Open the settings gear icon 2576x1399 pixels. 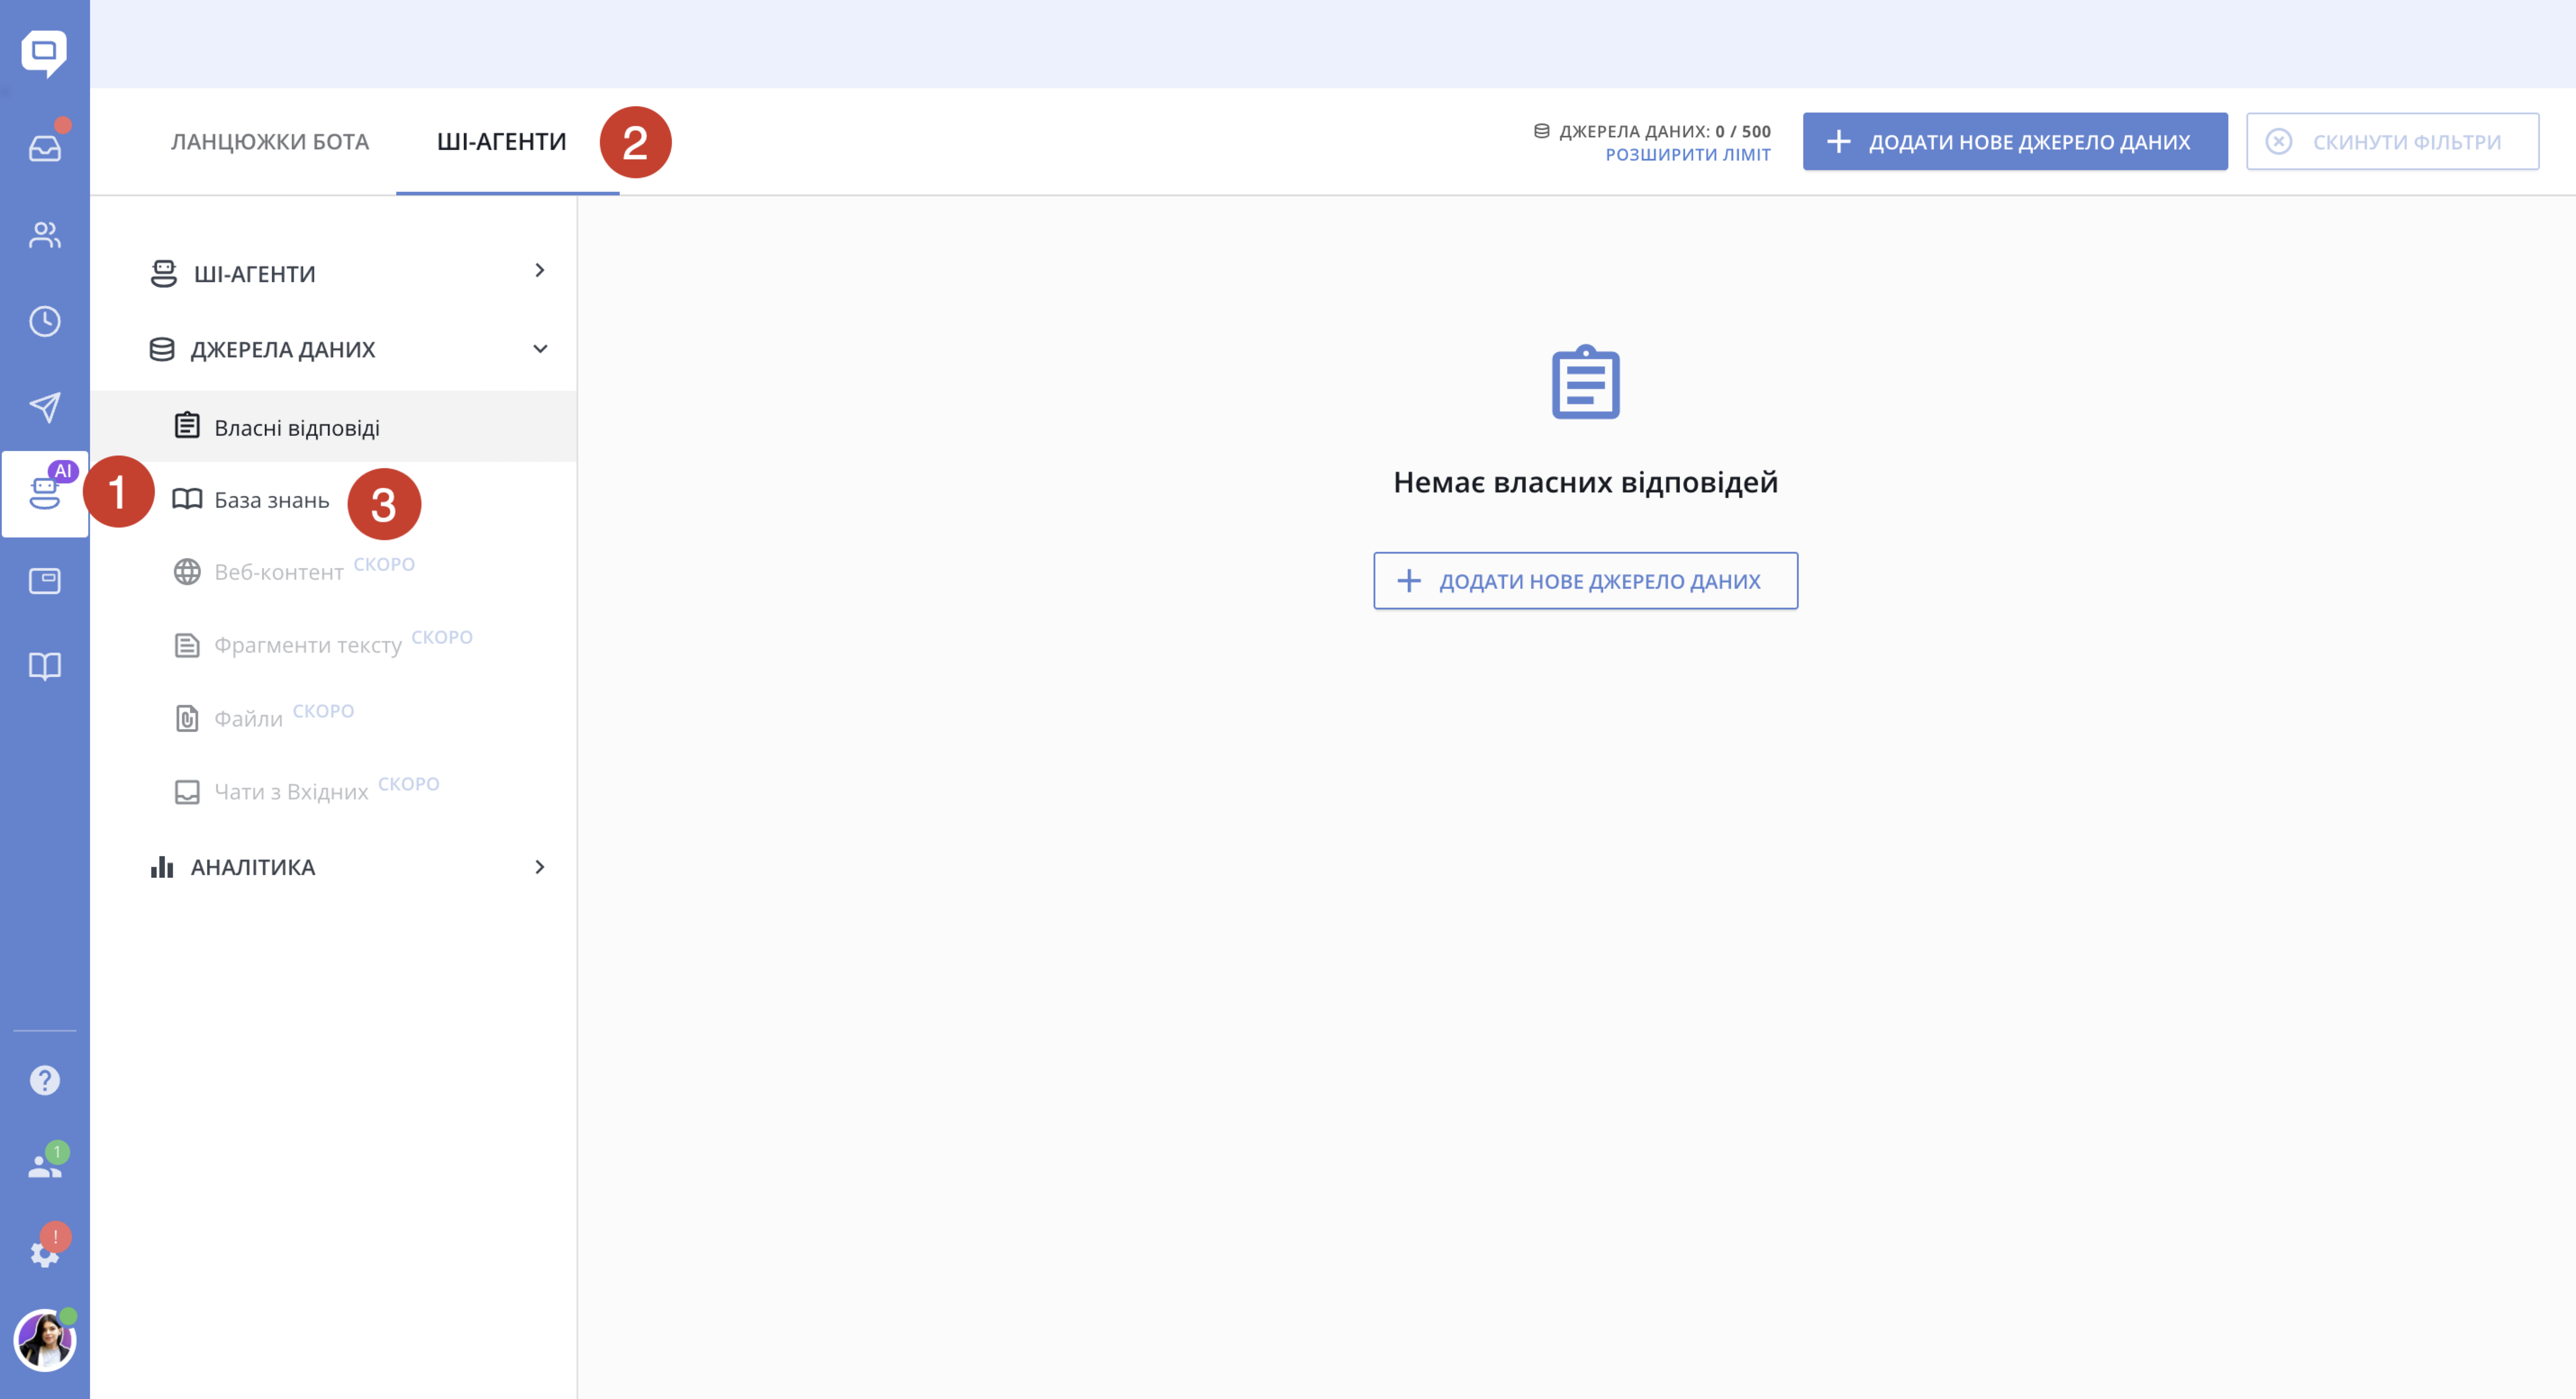click(44, 1254)
